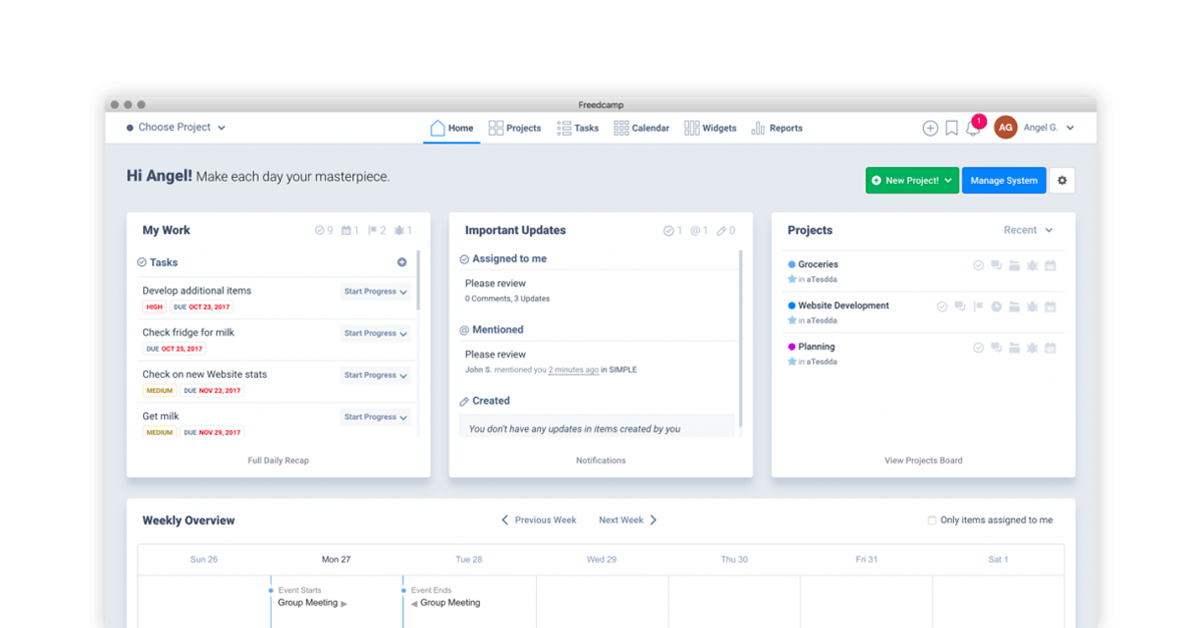Click the purple Planning project color dot
The width and height of the screenshot is (1200, 628).
click(792, 347)
